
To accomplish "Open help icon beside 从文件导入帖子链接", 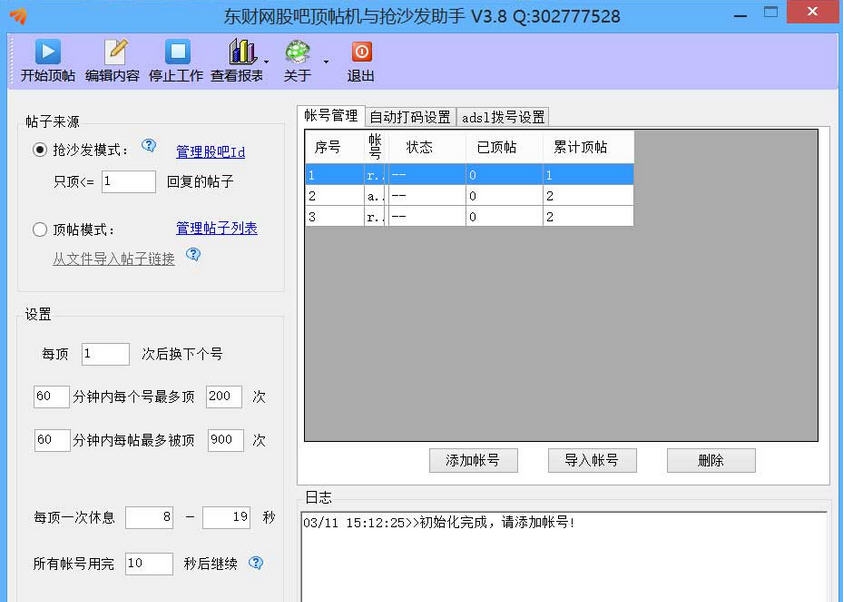I will coord(193,254).
